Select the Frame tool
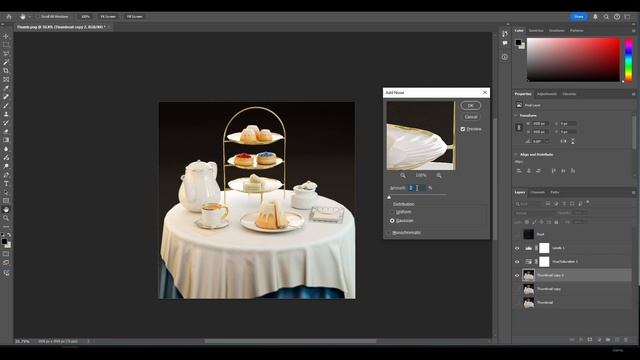Image resolution: width=640 pixels, height=360 pixels. [6, 79]
